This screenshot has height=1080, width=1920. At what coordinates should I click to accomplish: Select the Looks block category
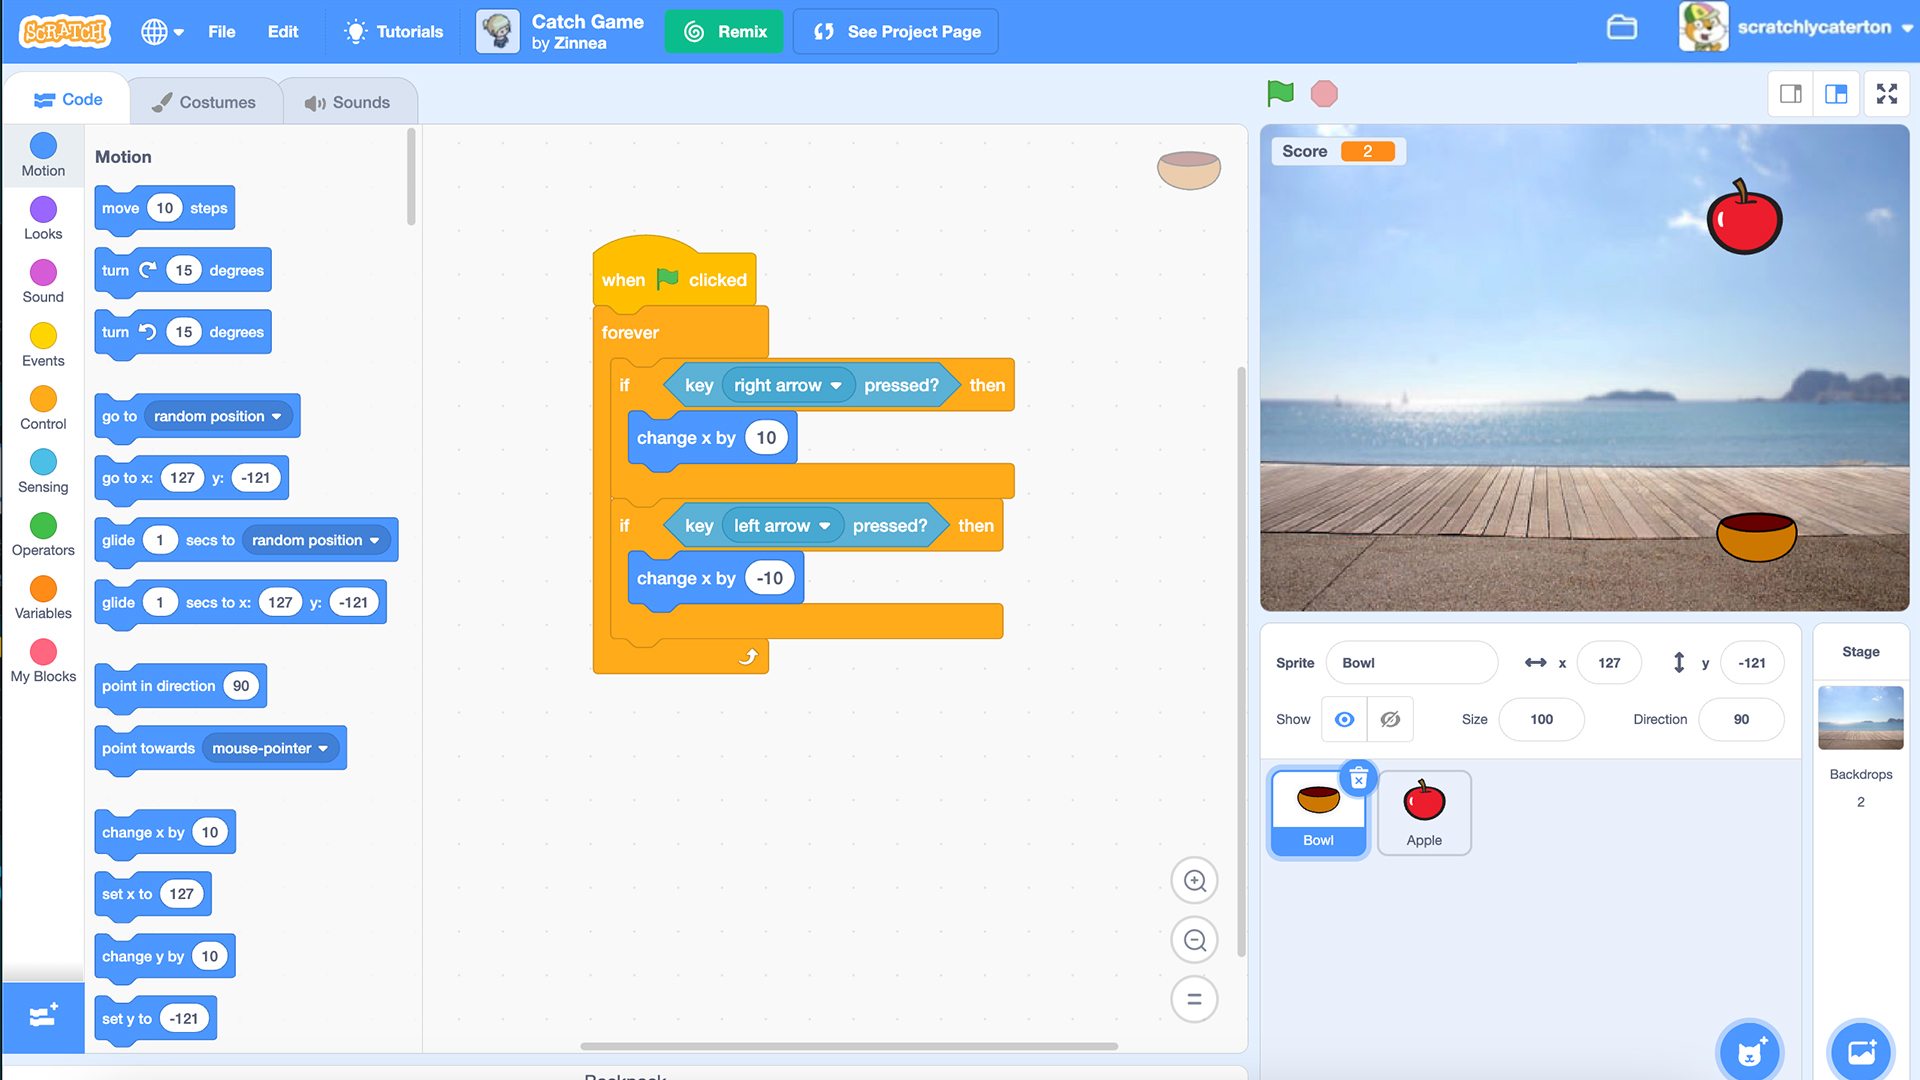(x=43, y=219)
